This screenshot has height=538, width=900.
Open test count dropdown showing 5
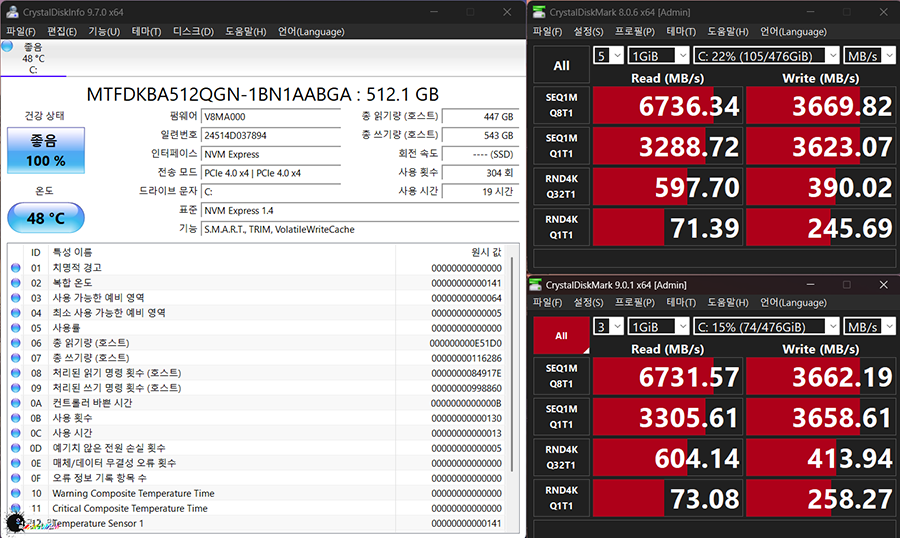608,56
